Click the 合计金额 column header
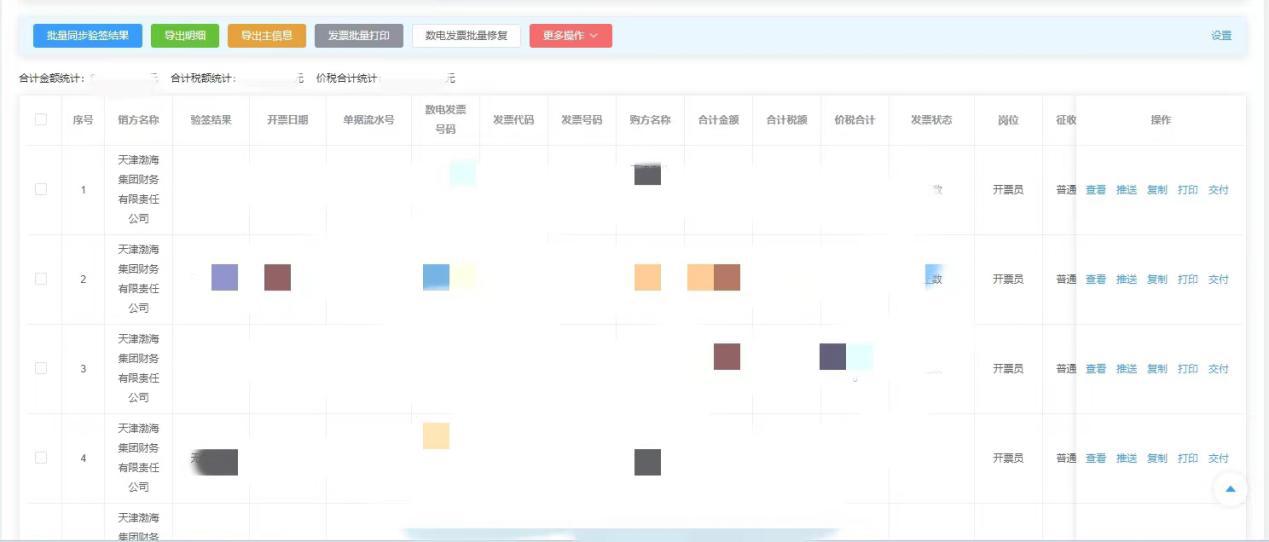1269x542 pixels. coord(718,120)
